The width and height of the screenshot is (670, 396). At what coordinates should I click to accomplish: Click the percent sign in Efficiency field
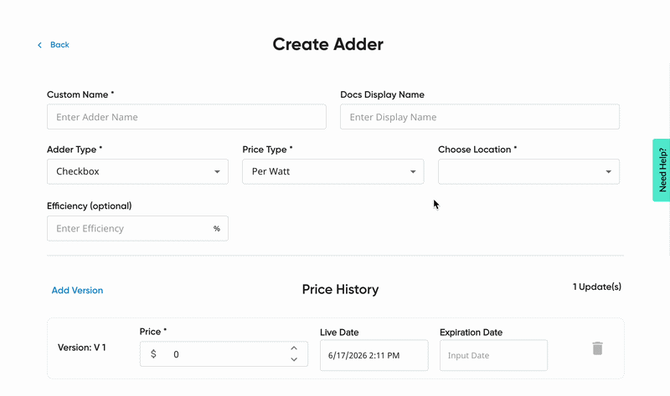coord(217,229)
